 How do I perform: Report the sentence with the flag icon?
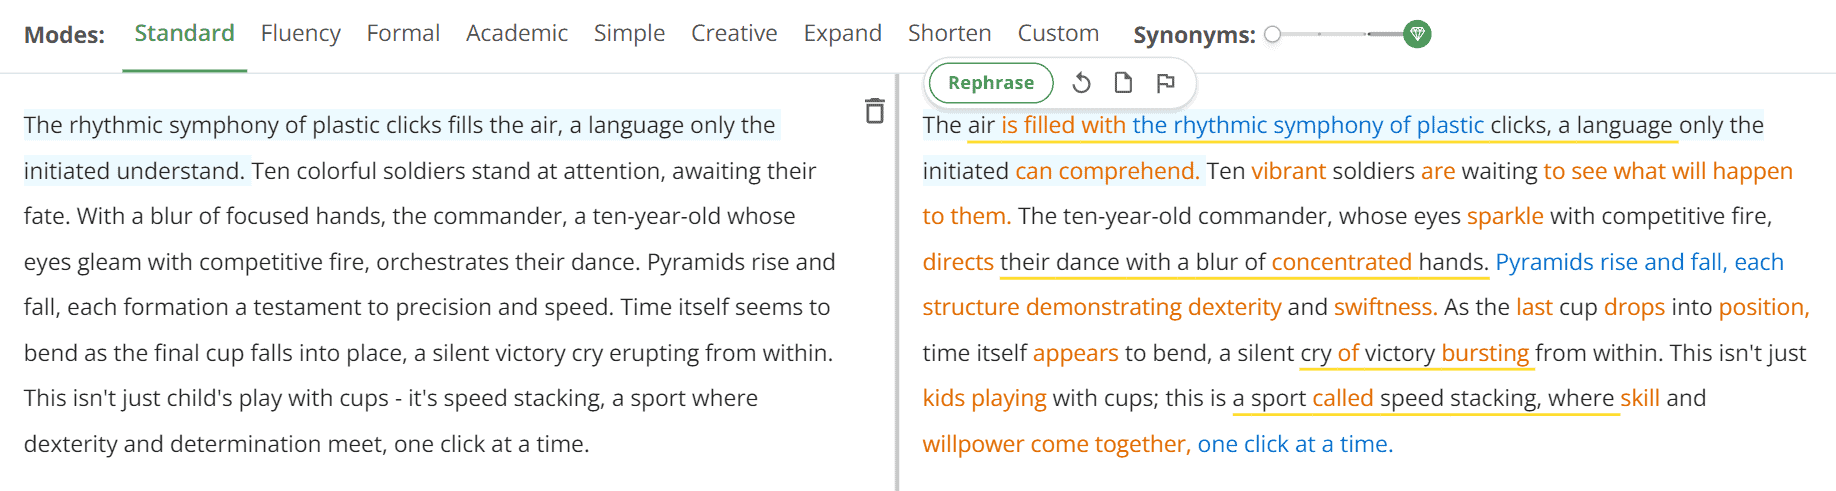coord(1165,83)
